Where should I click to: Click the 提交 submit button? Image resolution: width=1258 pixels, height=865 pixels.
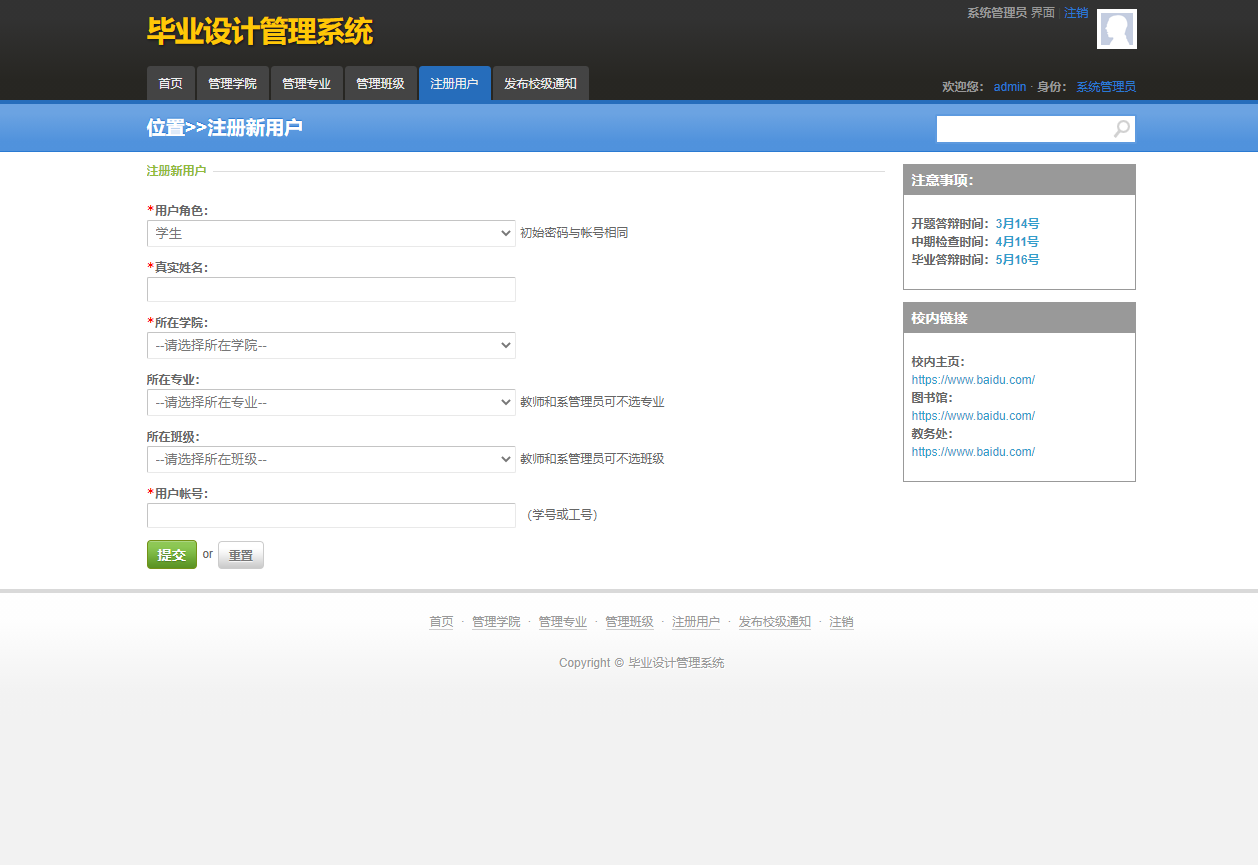171,554
